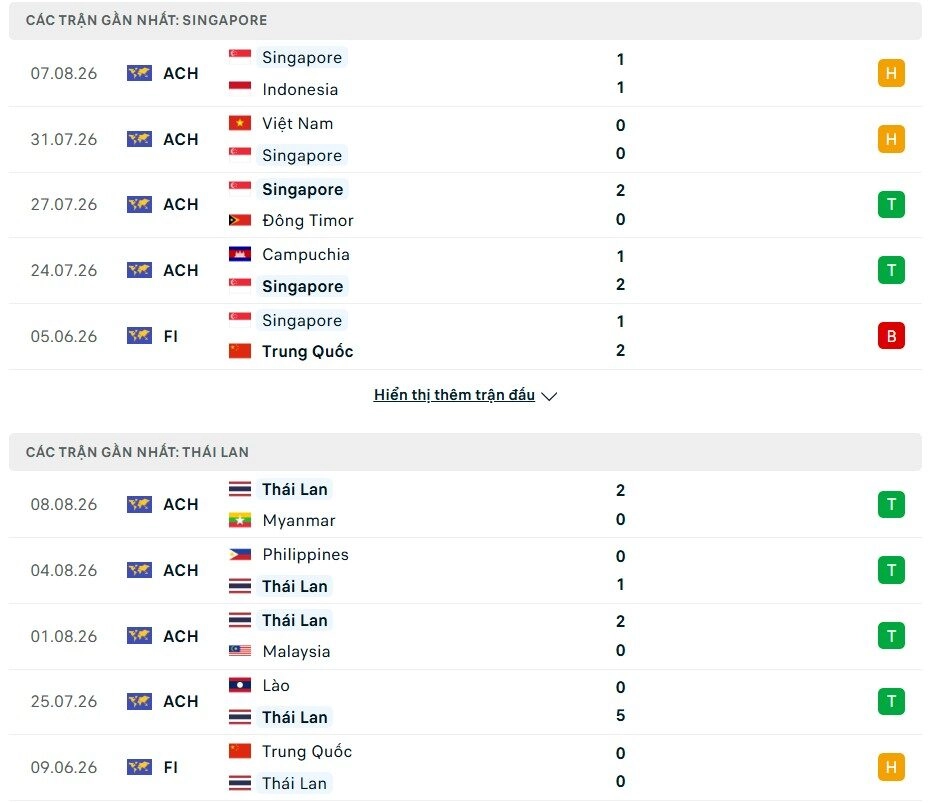Click the green T badge for Singapore vs Đông Timor
The image size is (938, 803).
pos(891,205)
